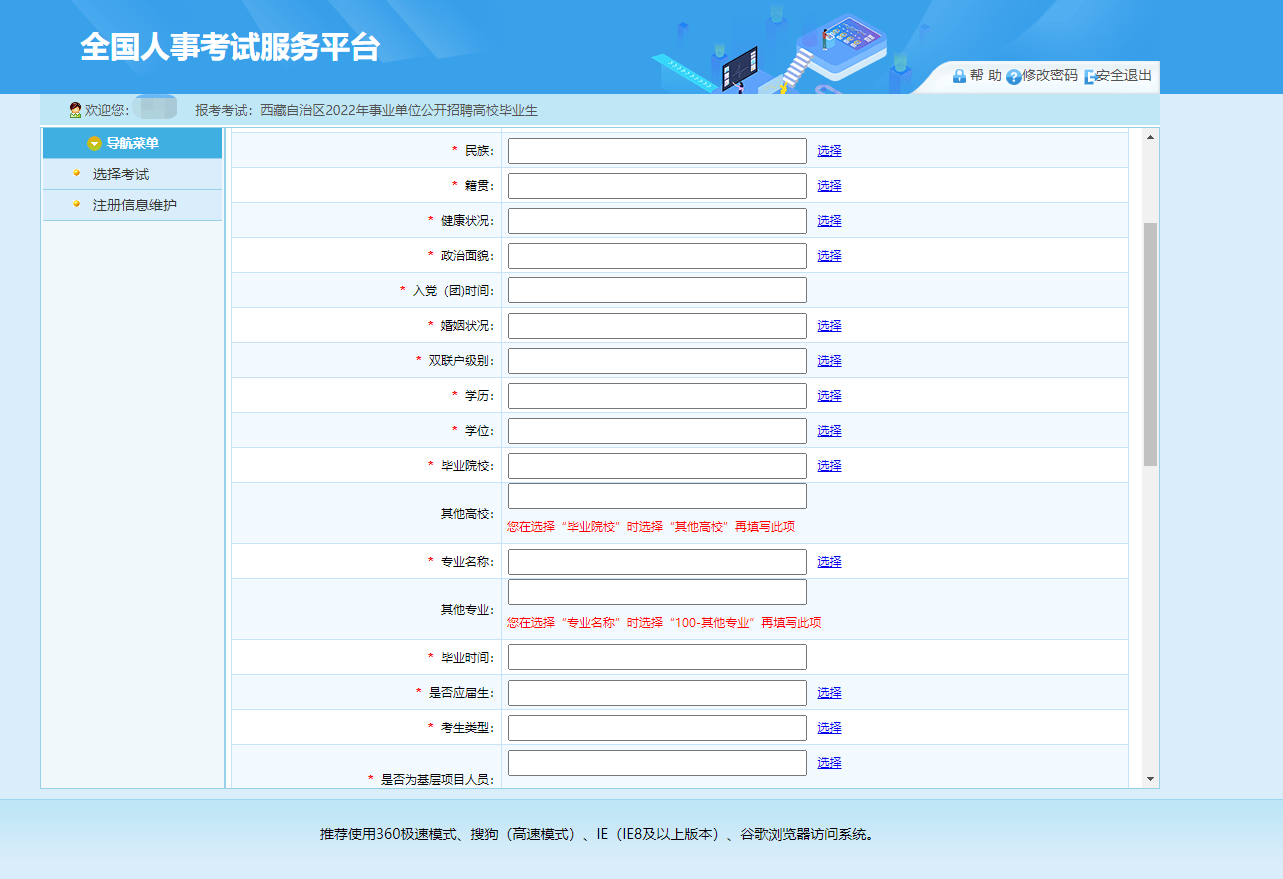Focus the 毕业时间 input field
This screenshot has height=879, width=1283.
point(657,657)
